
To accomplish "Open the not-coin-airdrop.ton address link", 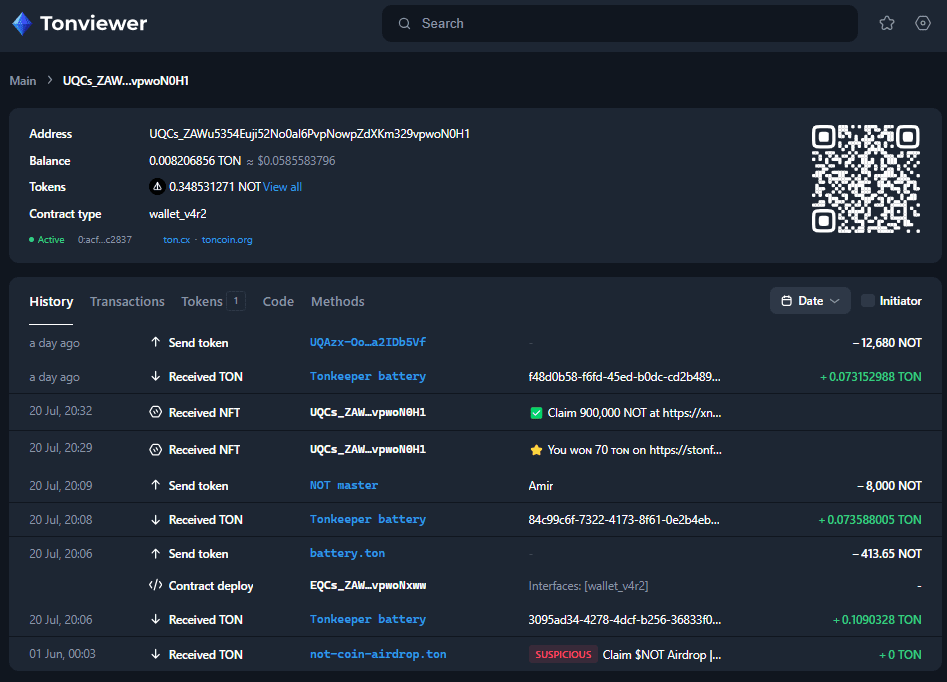I will (x=378, y=654).
